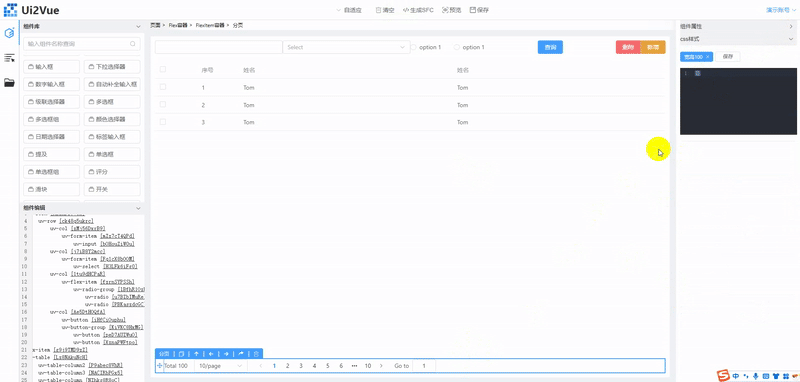Image resolution: width=800 pixels, height=382 pixels.
Task: Click the left arrow in pagination toolbar
Action: pyautogui.click(x=211, y=353)
